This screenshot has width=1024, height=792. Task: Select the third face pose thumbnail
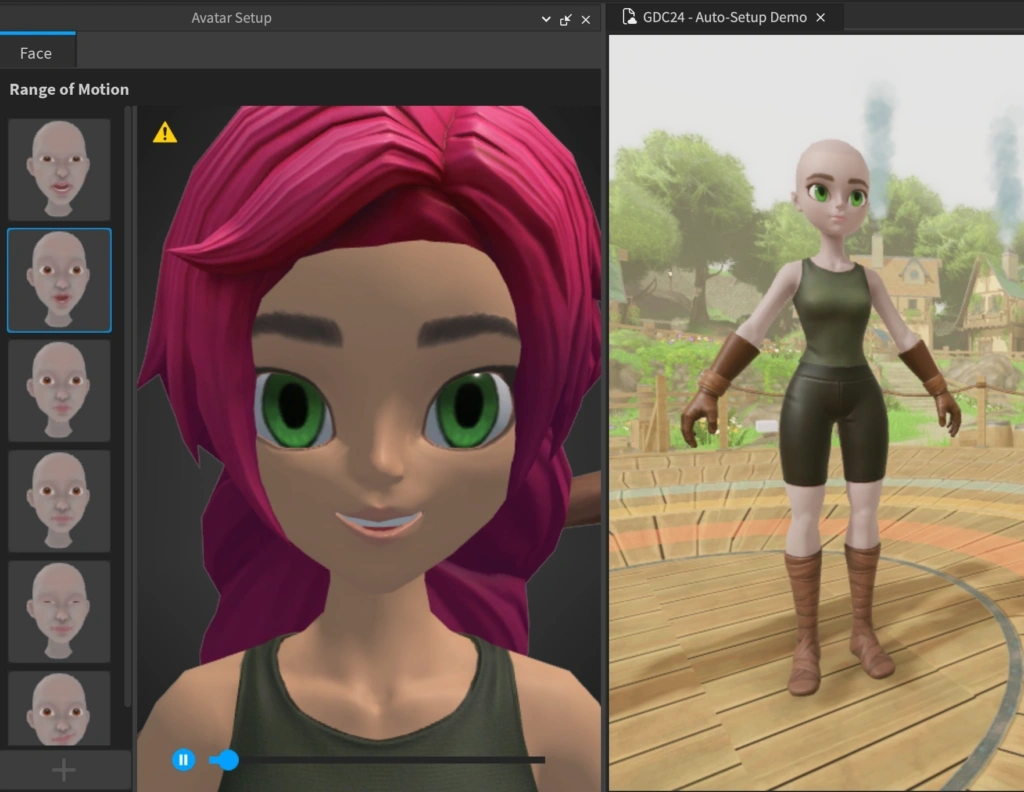[x=59, y=390]
